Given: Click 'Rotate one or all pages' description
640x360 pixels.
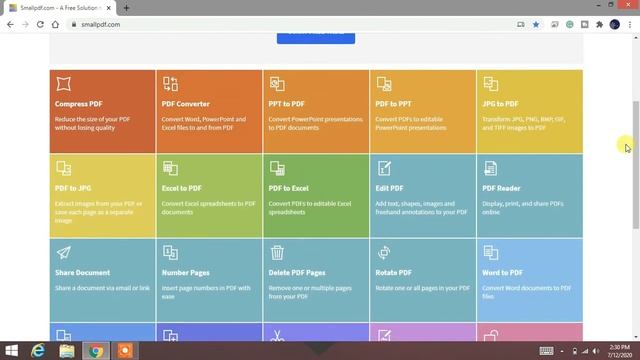Looking at the screenshot, I should (x=422, y=288).
